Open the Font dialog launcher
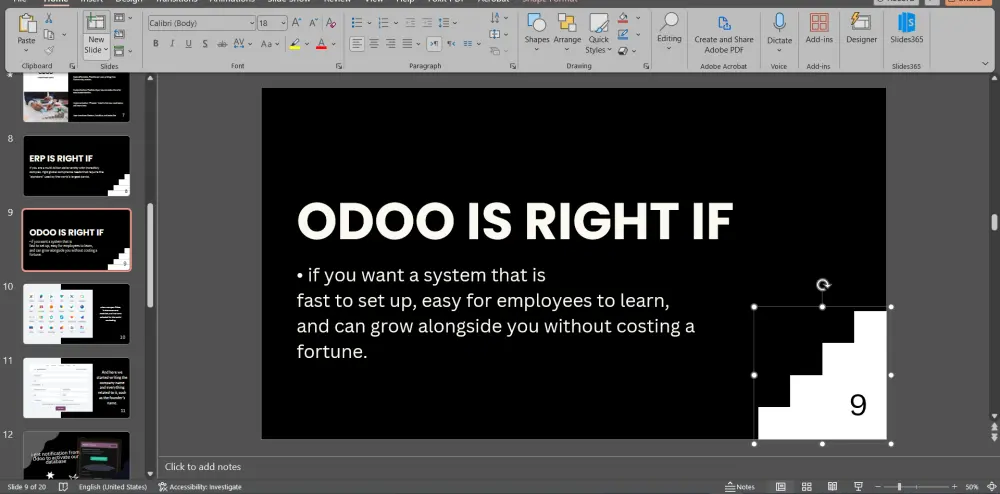The width and height of the screenshot is (1000, 494). coord(339,66)
